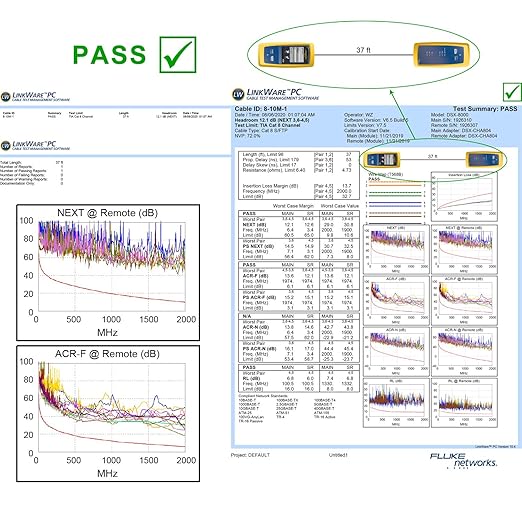Image resolution: width=522 pixels, height=522 pixels.
Task: Select the RL (dB) graph thumbnail
Action: 396,403
